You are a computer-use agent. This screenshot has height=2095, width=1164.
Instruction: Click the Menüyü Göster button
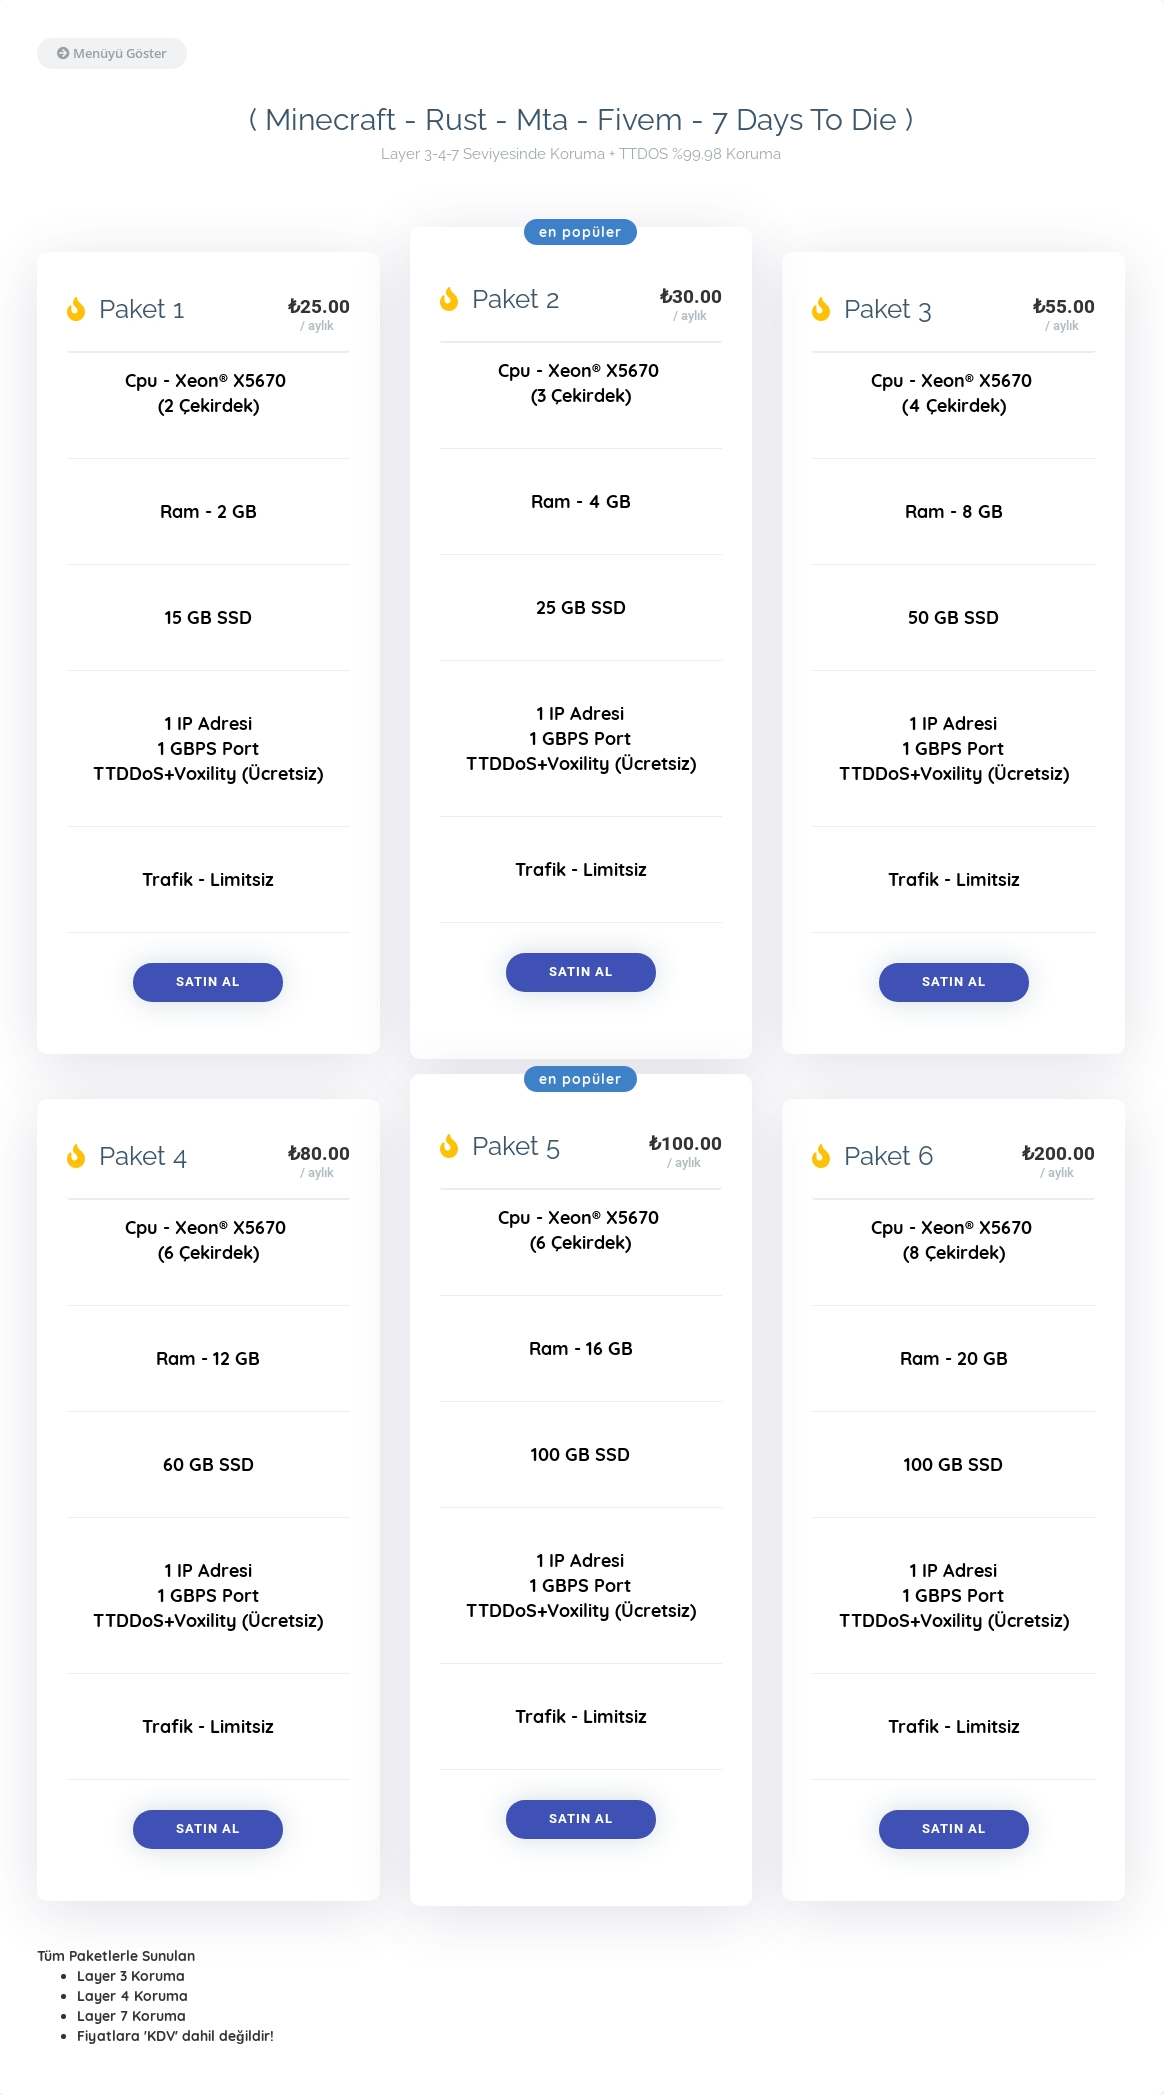click(x=112, y=54)
